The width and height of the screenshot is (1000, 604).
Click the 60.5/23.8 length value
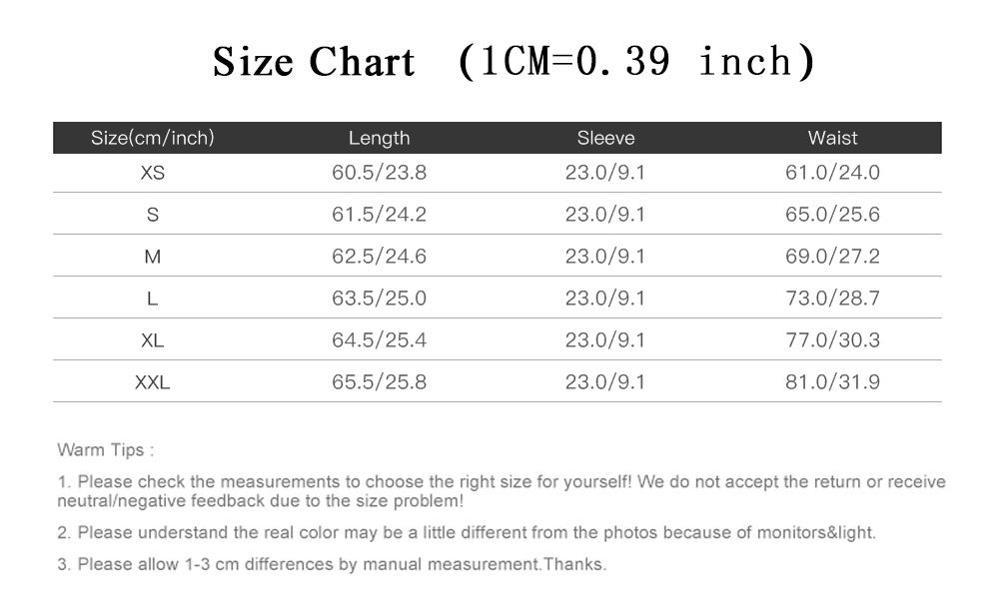click(x=379, y=173)
